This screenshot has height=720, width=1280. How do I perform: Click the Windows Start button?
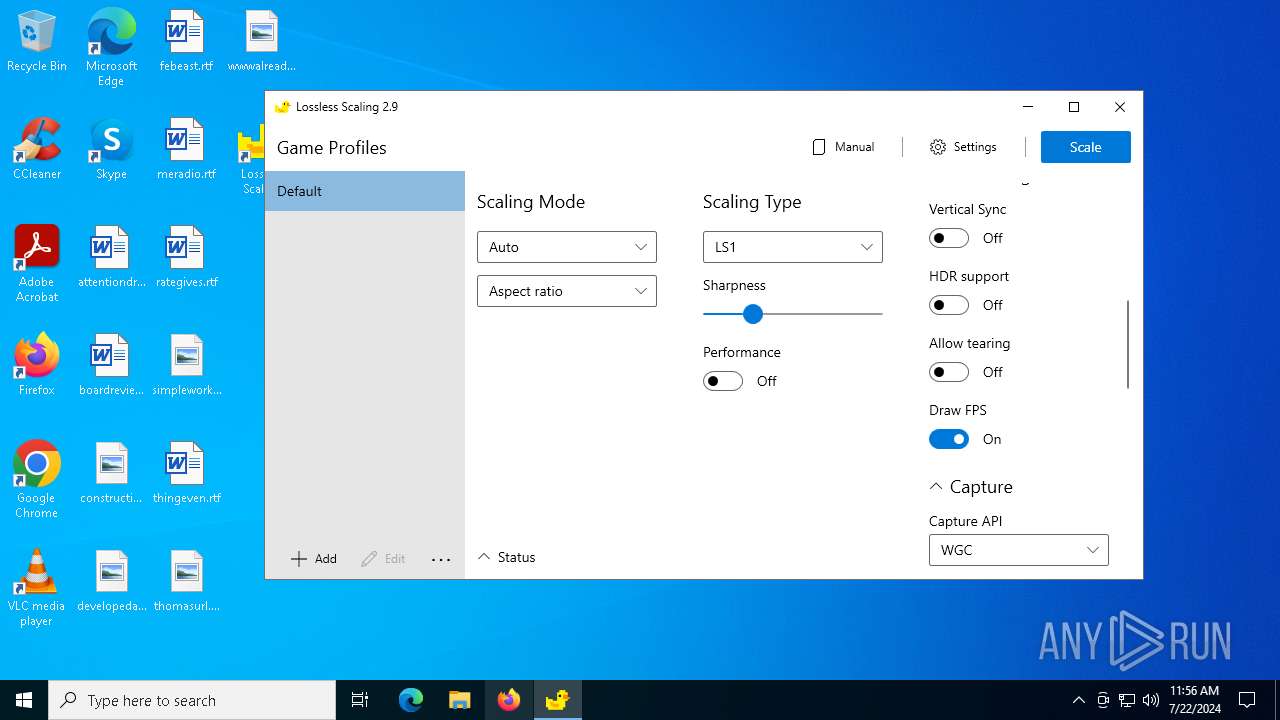pos(24,700)
